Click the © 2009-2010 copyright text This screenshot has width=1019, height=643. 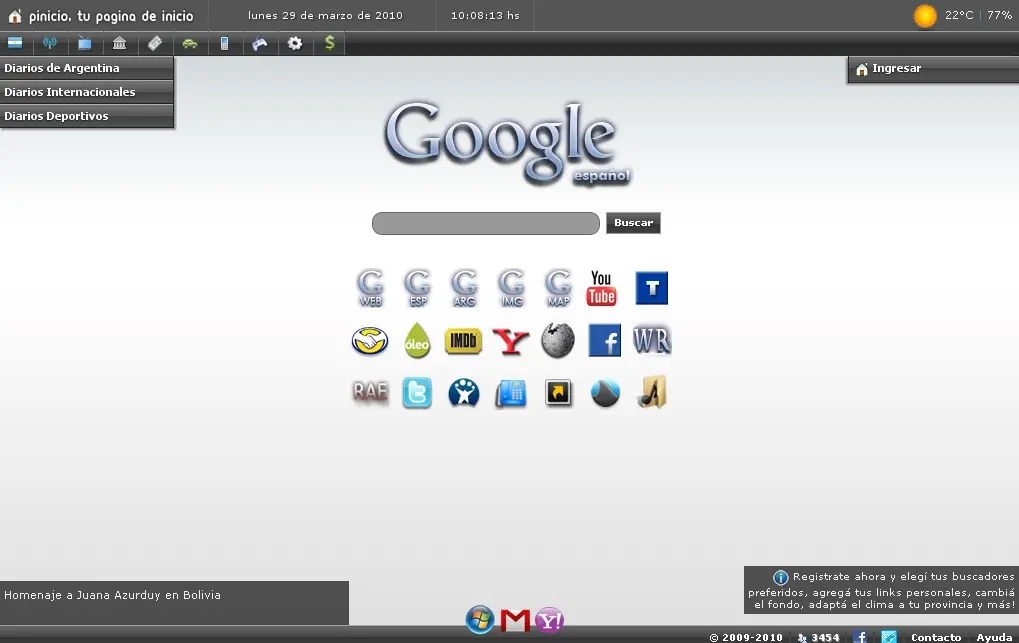point(746,638)
